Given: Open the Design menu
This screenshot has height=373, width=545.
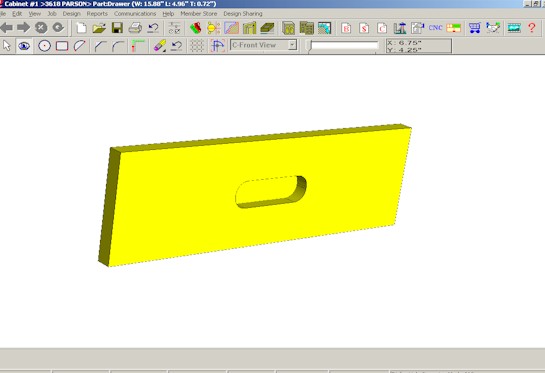Looking at the screenshot, I should click(71, 14).
